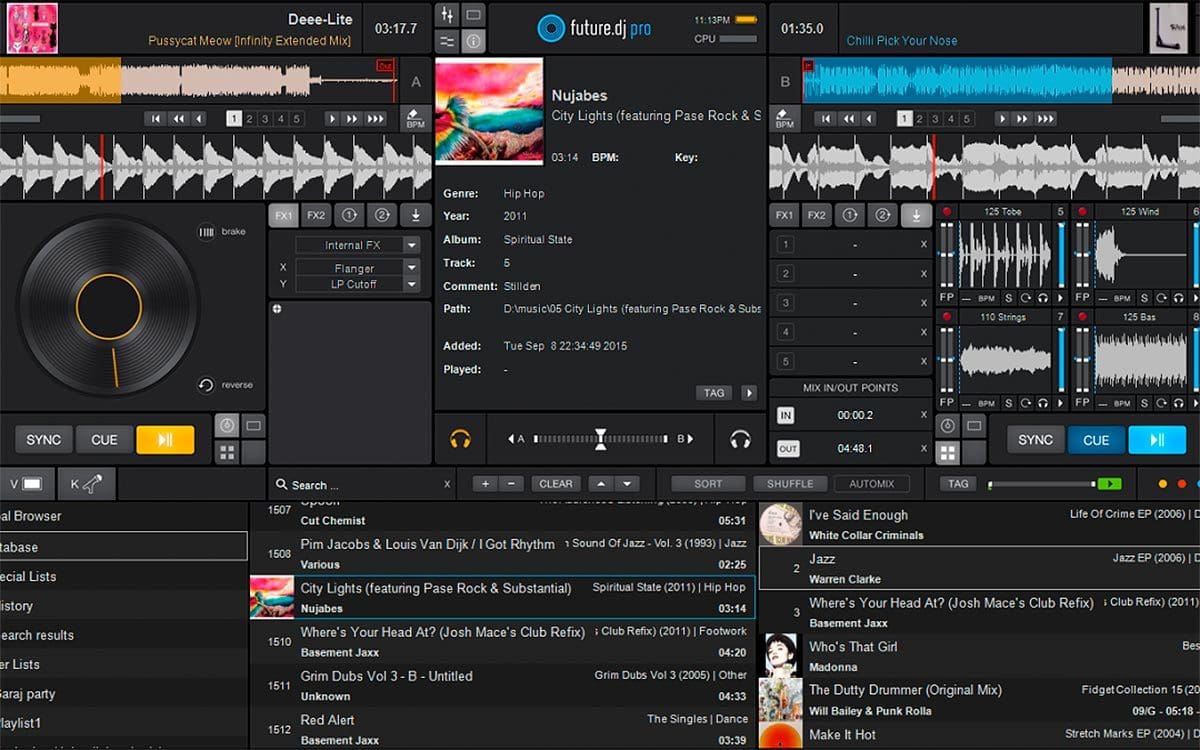Click the green preview player slider
Image resolution: width=1200 pixels, height=750 pixels.
point(1055,484)
